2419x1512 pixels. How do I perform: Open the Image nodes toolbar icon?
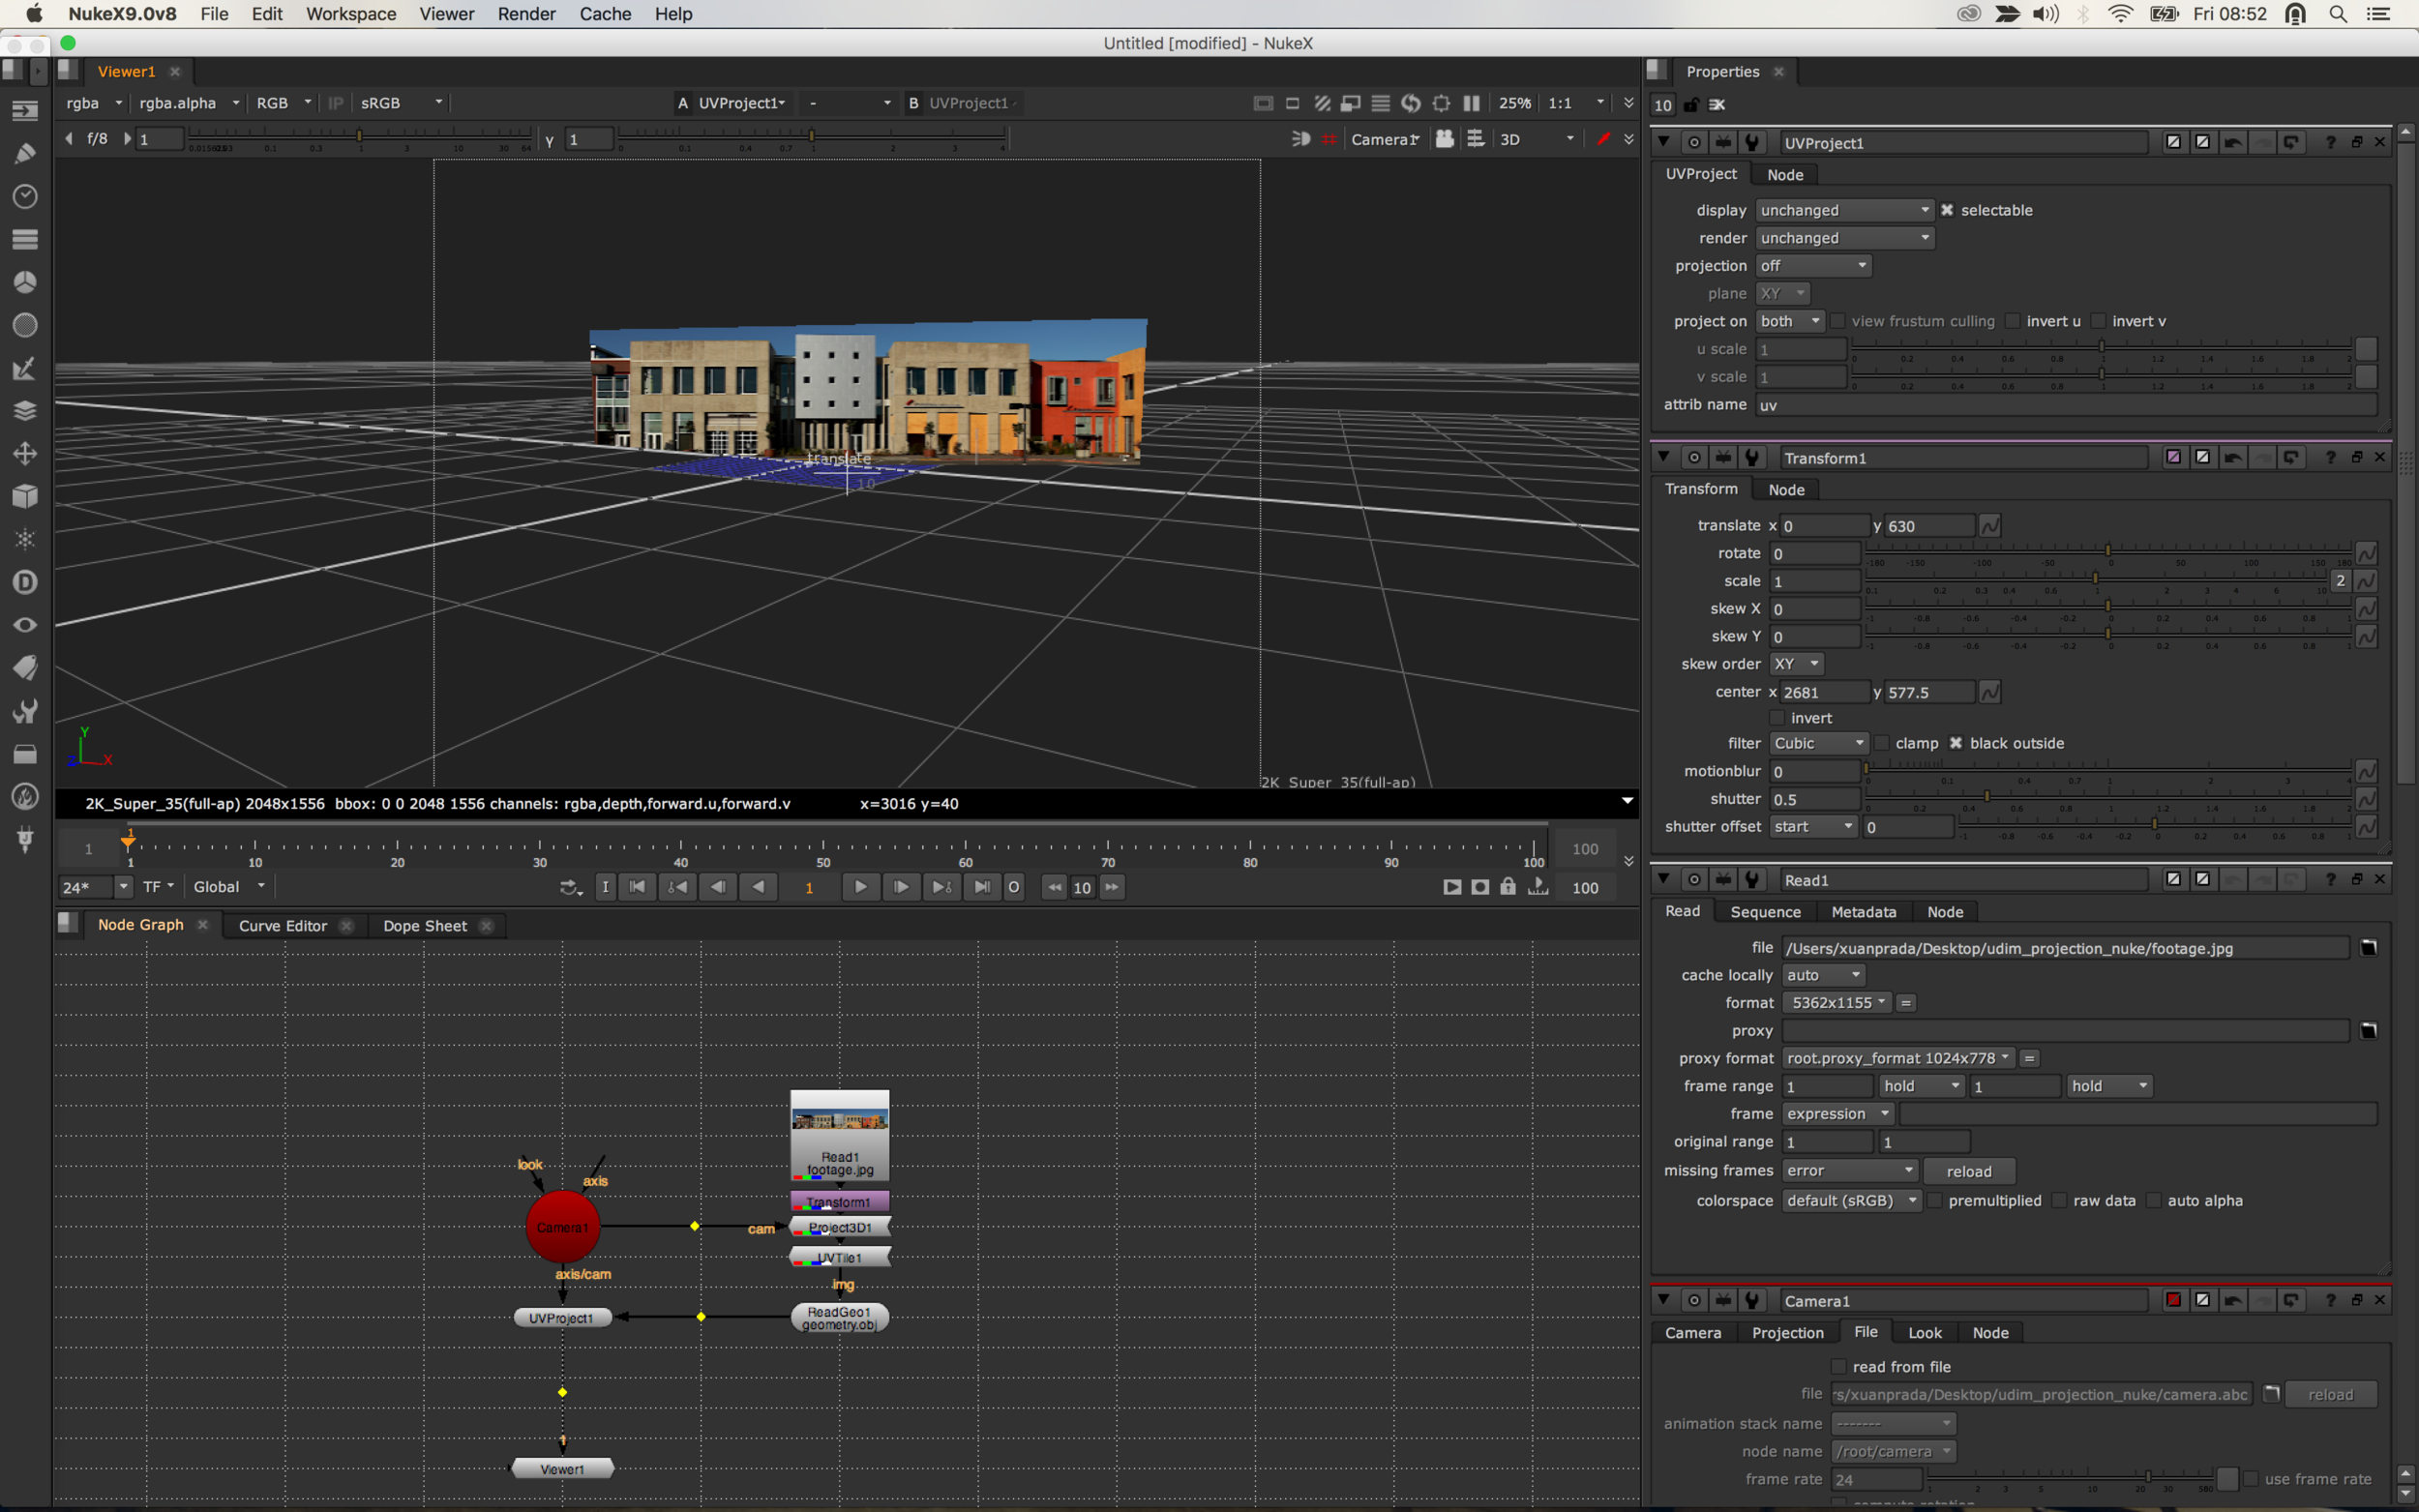(x=25, y=111)
